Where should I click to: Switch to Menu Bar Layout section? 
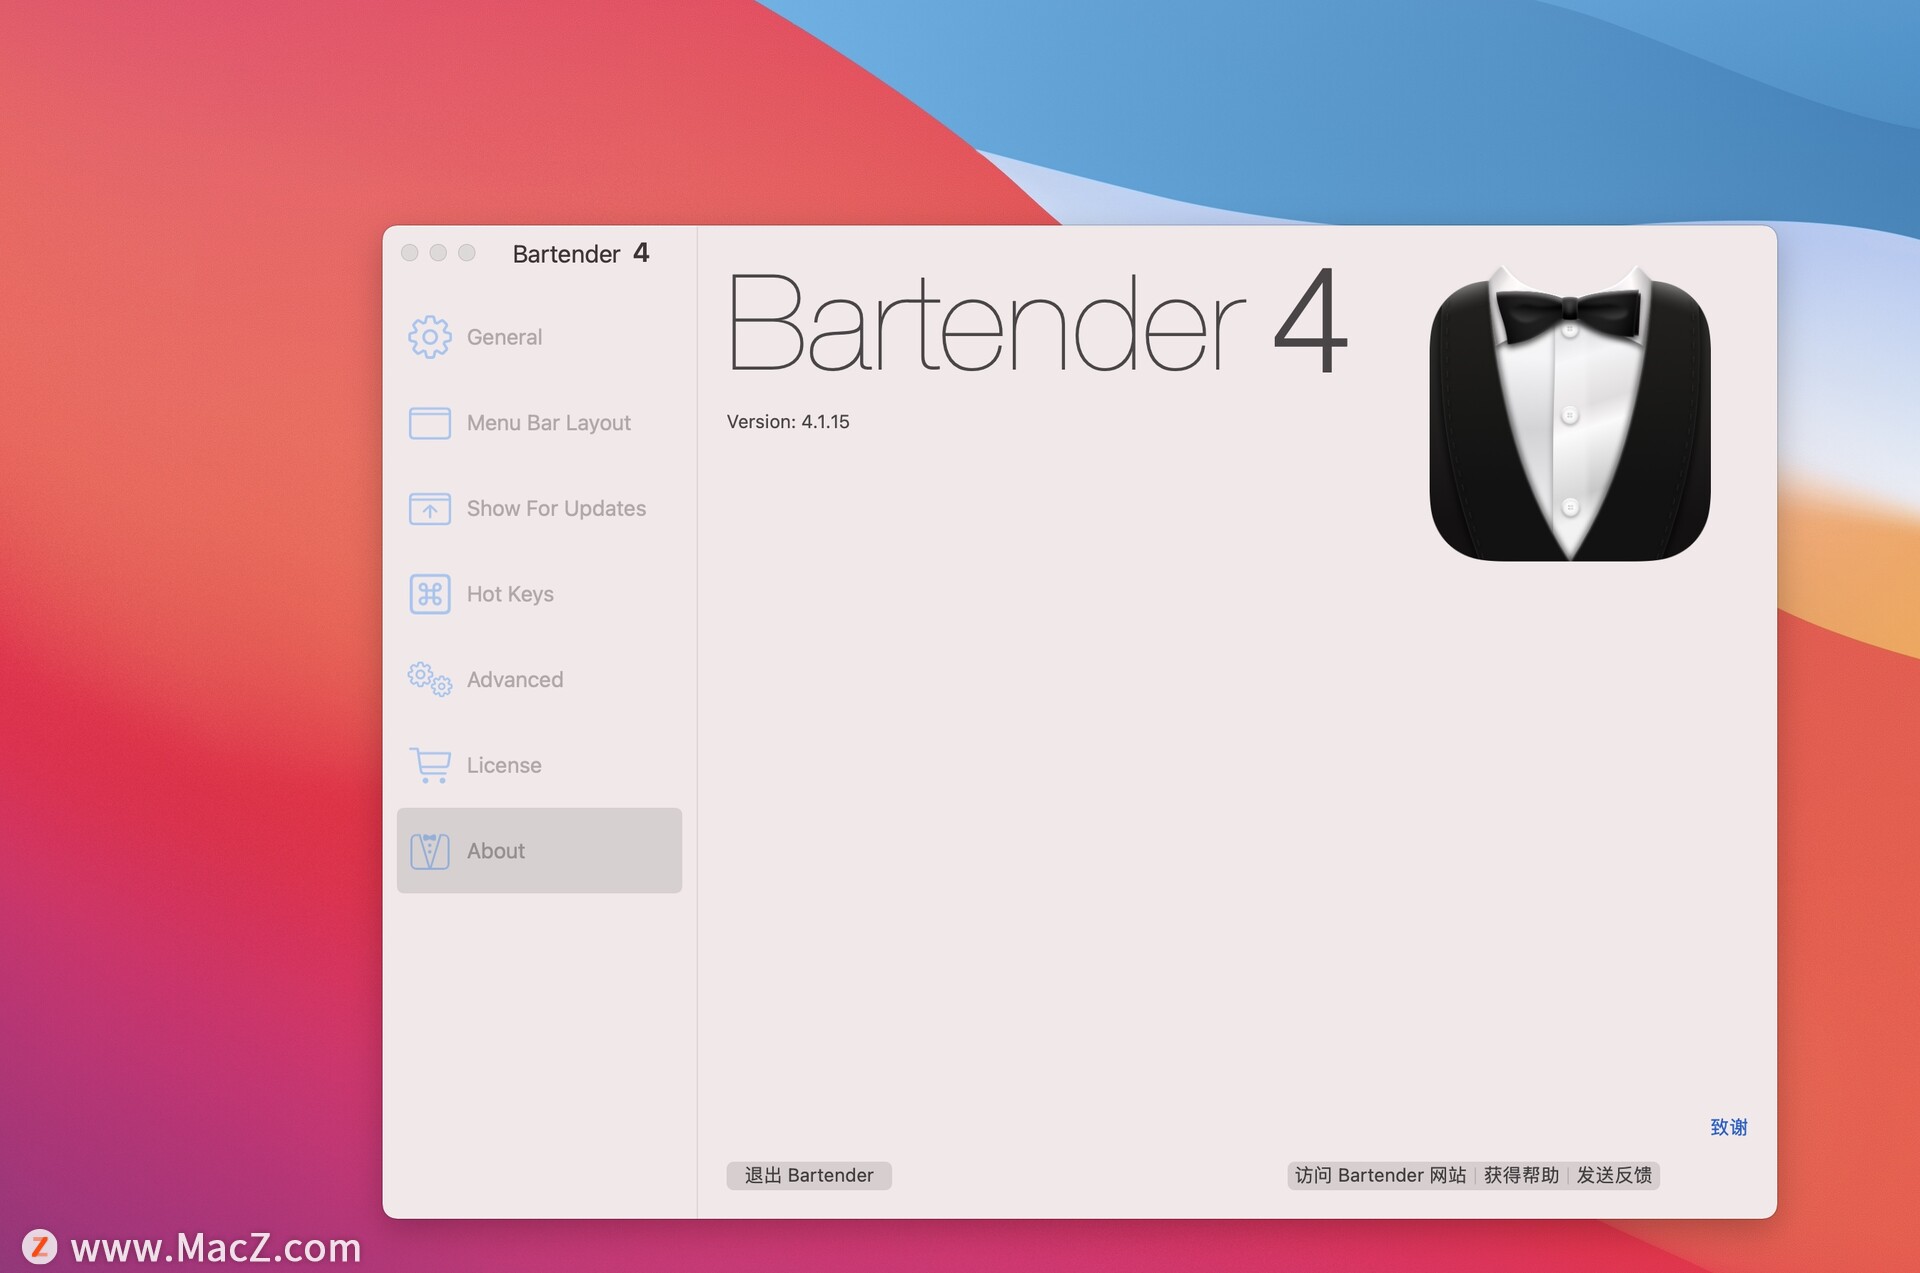(548, 423)
